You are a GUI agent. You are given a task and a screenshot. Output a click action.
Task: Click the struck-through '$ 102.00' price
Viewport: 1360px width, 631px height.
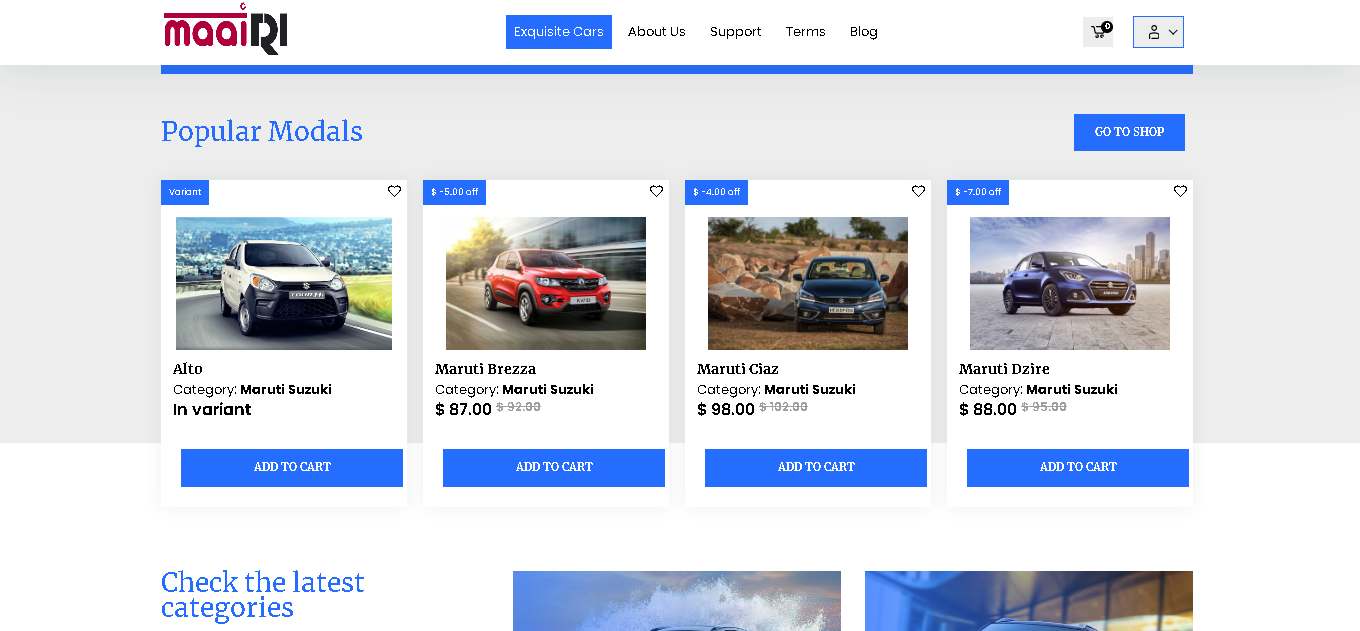point(784,407)
